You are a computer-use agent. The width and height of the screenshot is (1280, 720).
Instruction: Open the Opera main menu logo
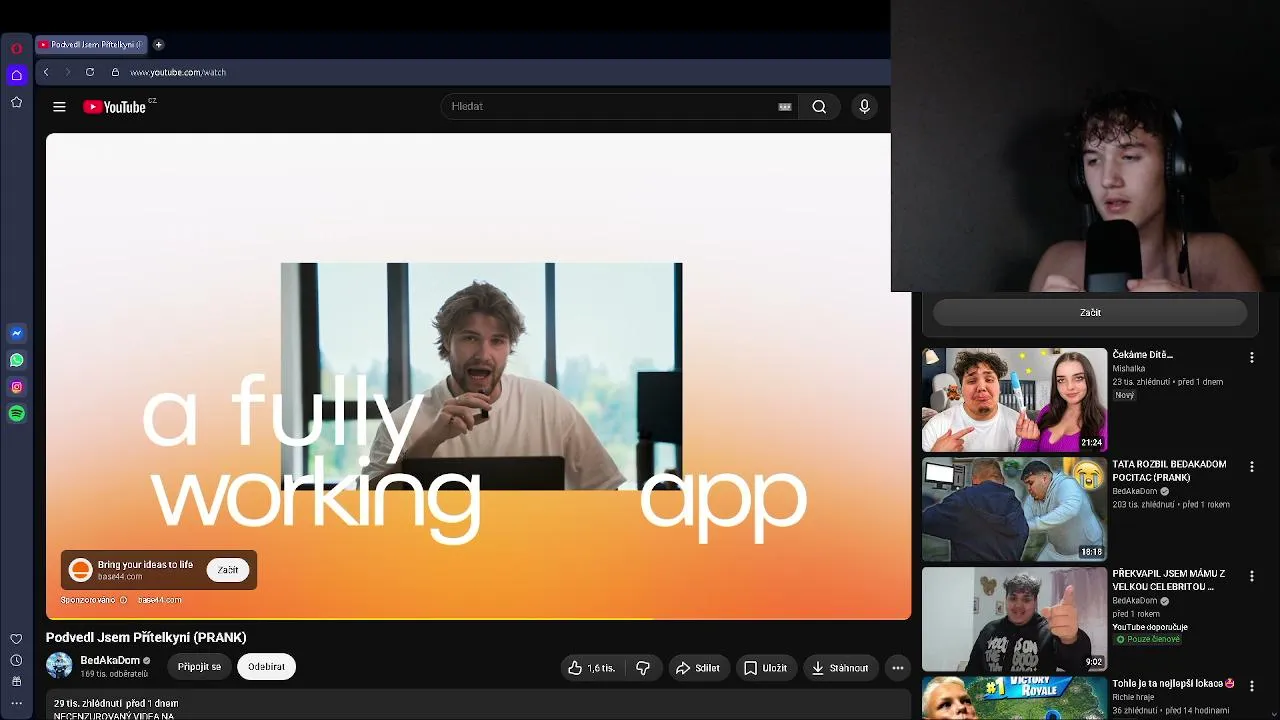(x=16, y=48)
